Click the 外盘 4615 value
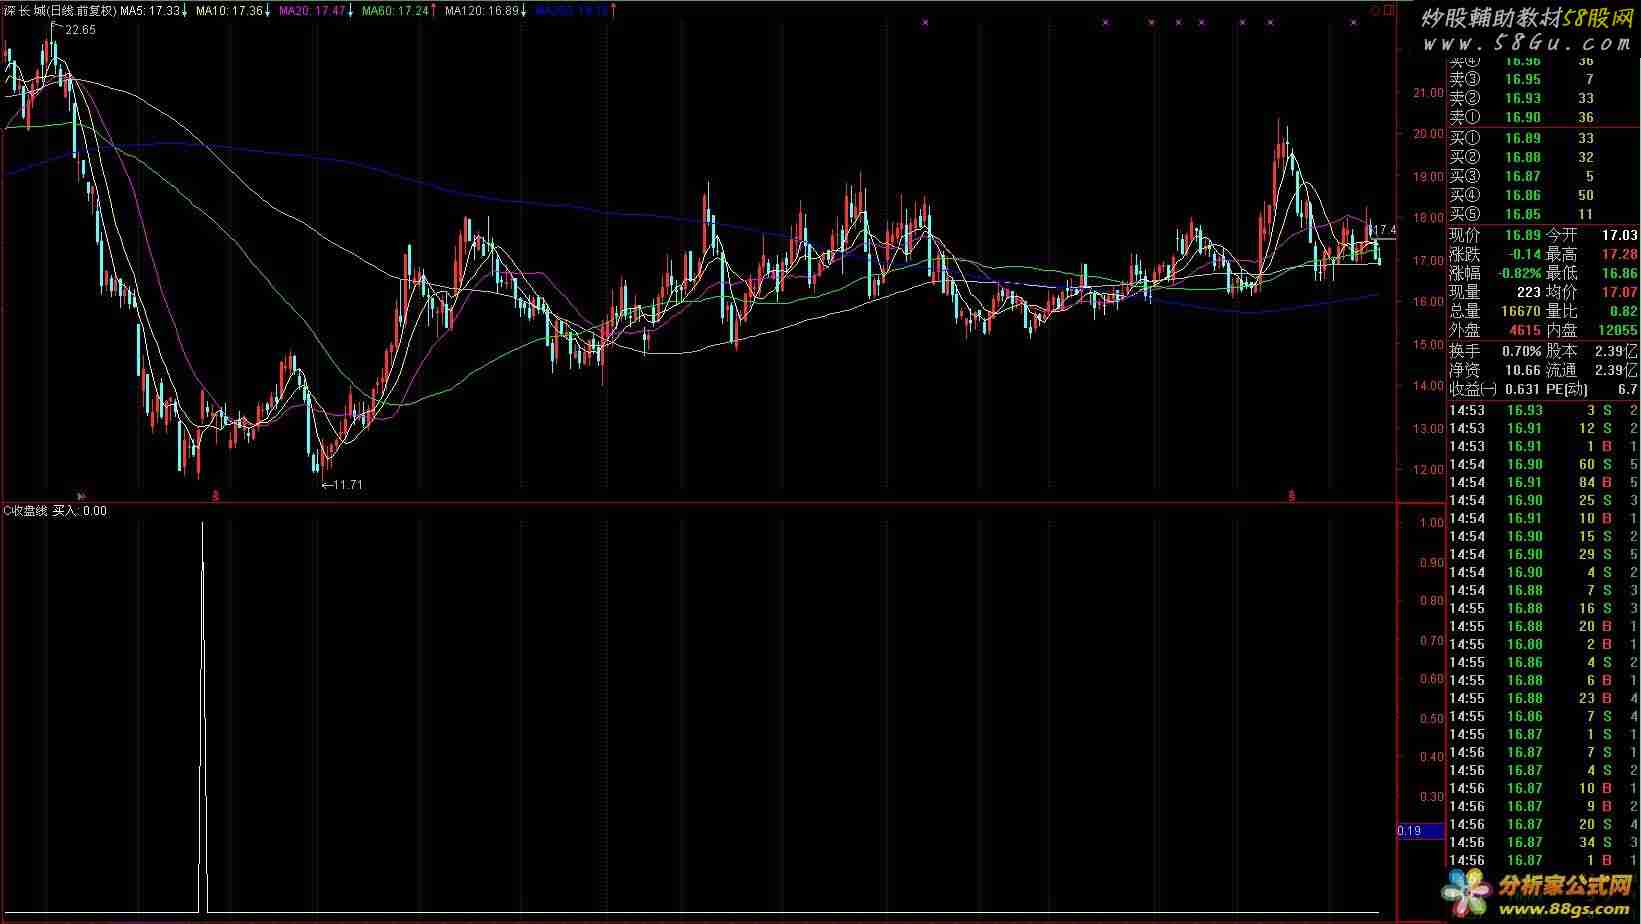The image size is (1641, 924). pos(1524,330)
